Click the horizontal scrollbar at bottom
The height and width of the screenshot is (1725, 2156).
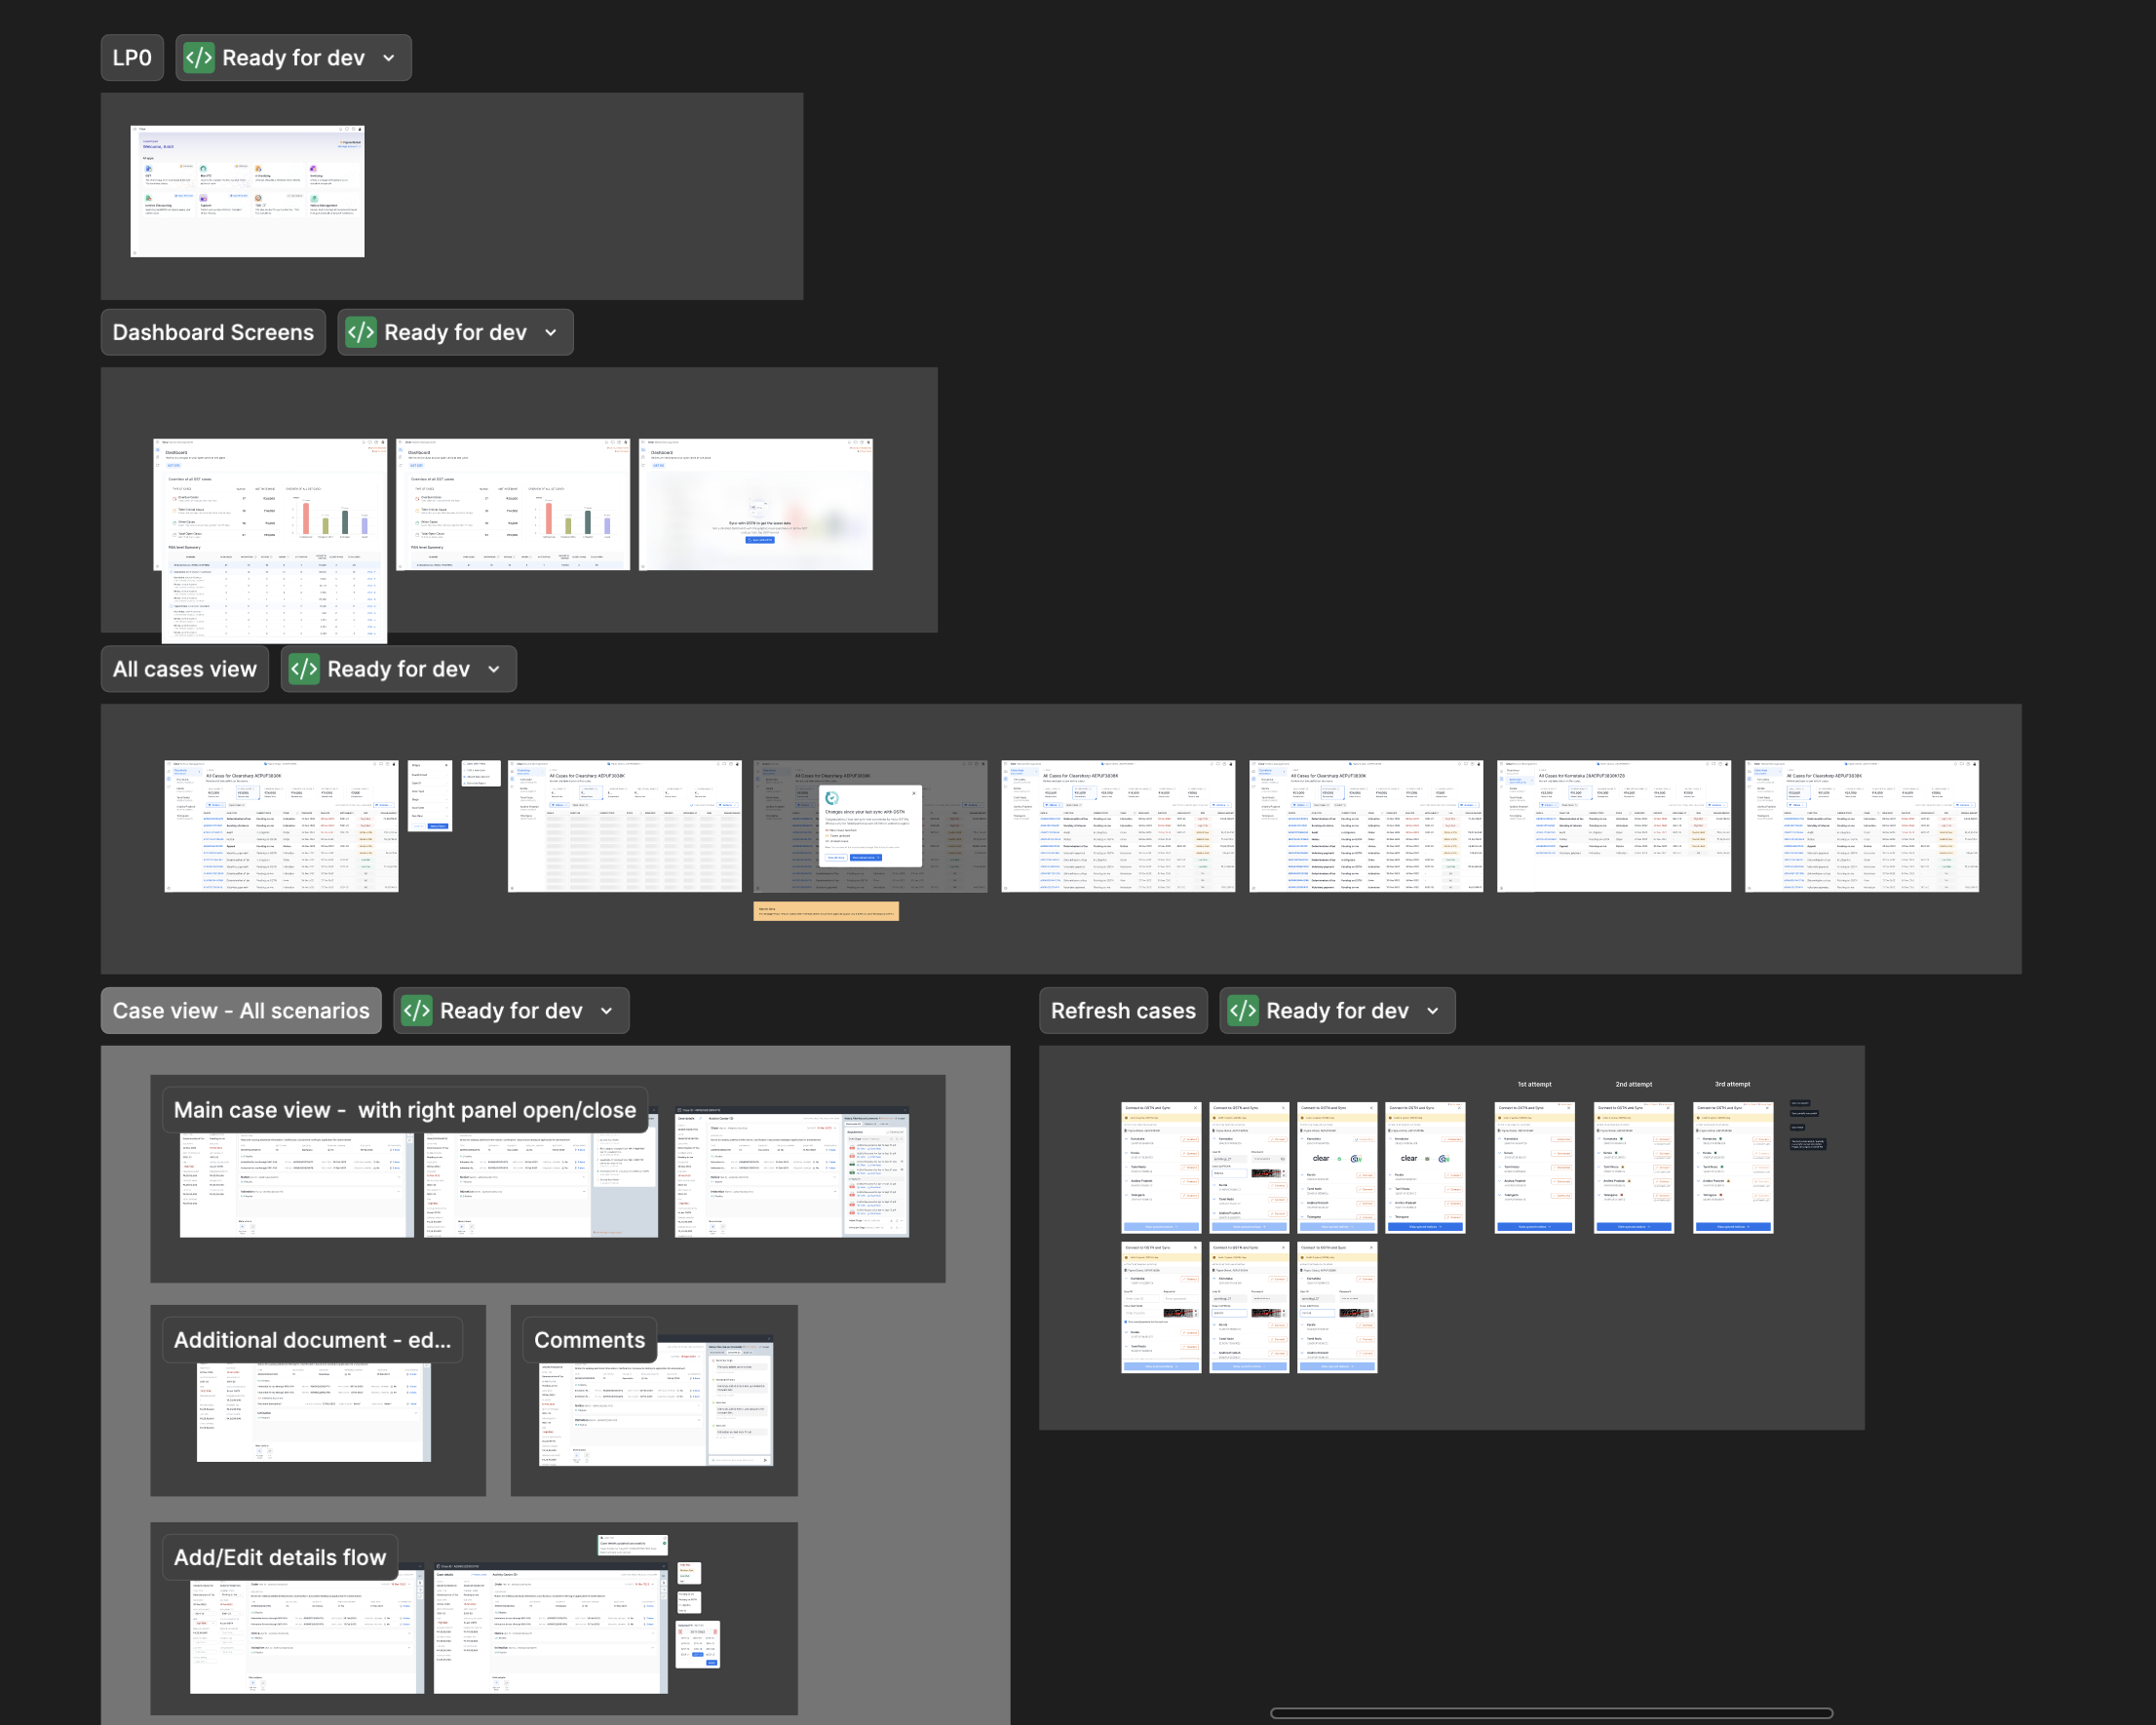click(1551, 1713)
